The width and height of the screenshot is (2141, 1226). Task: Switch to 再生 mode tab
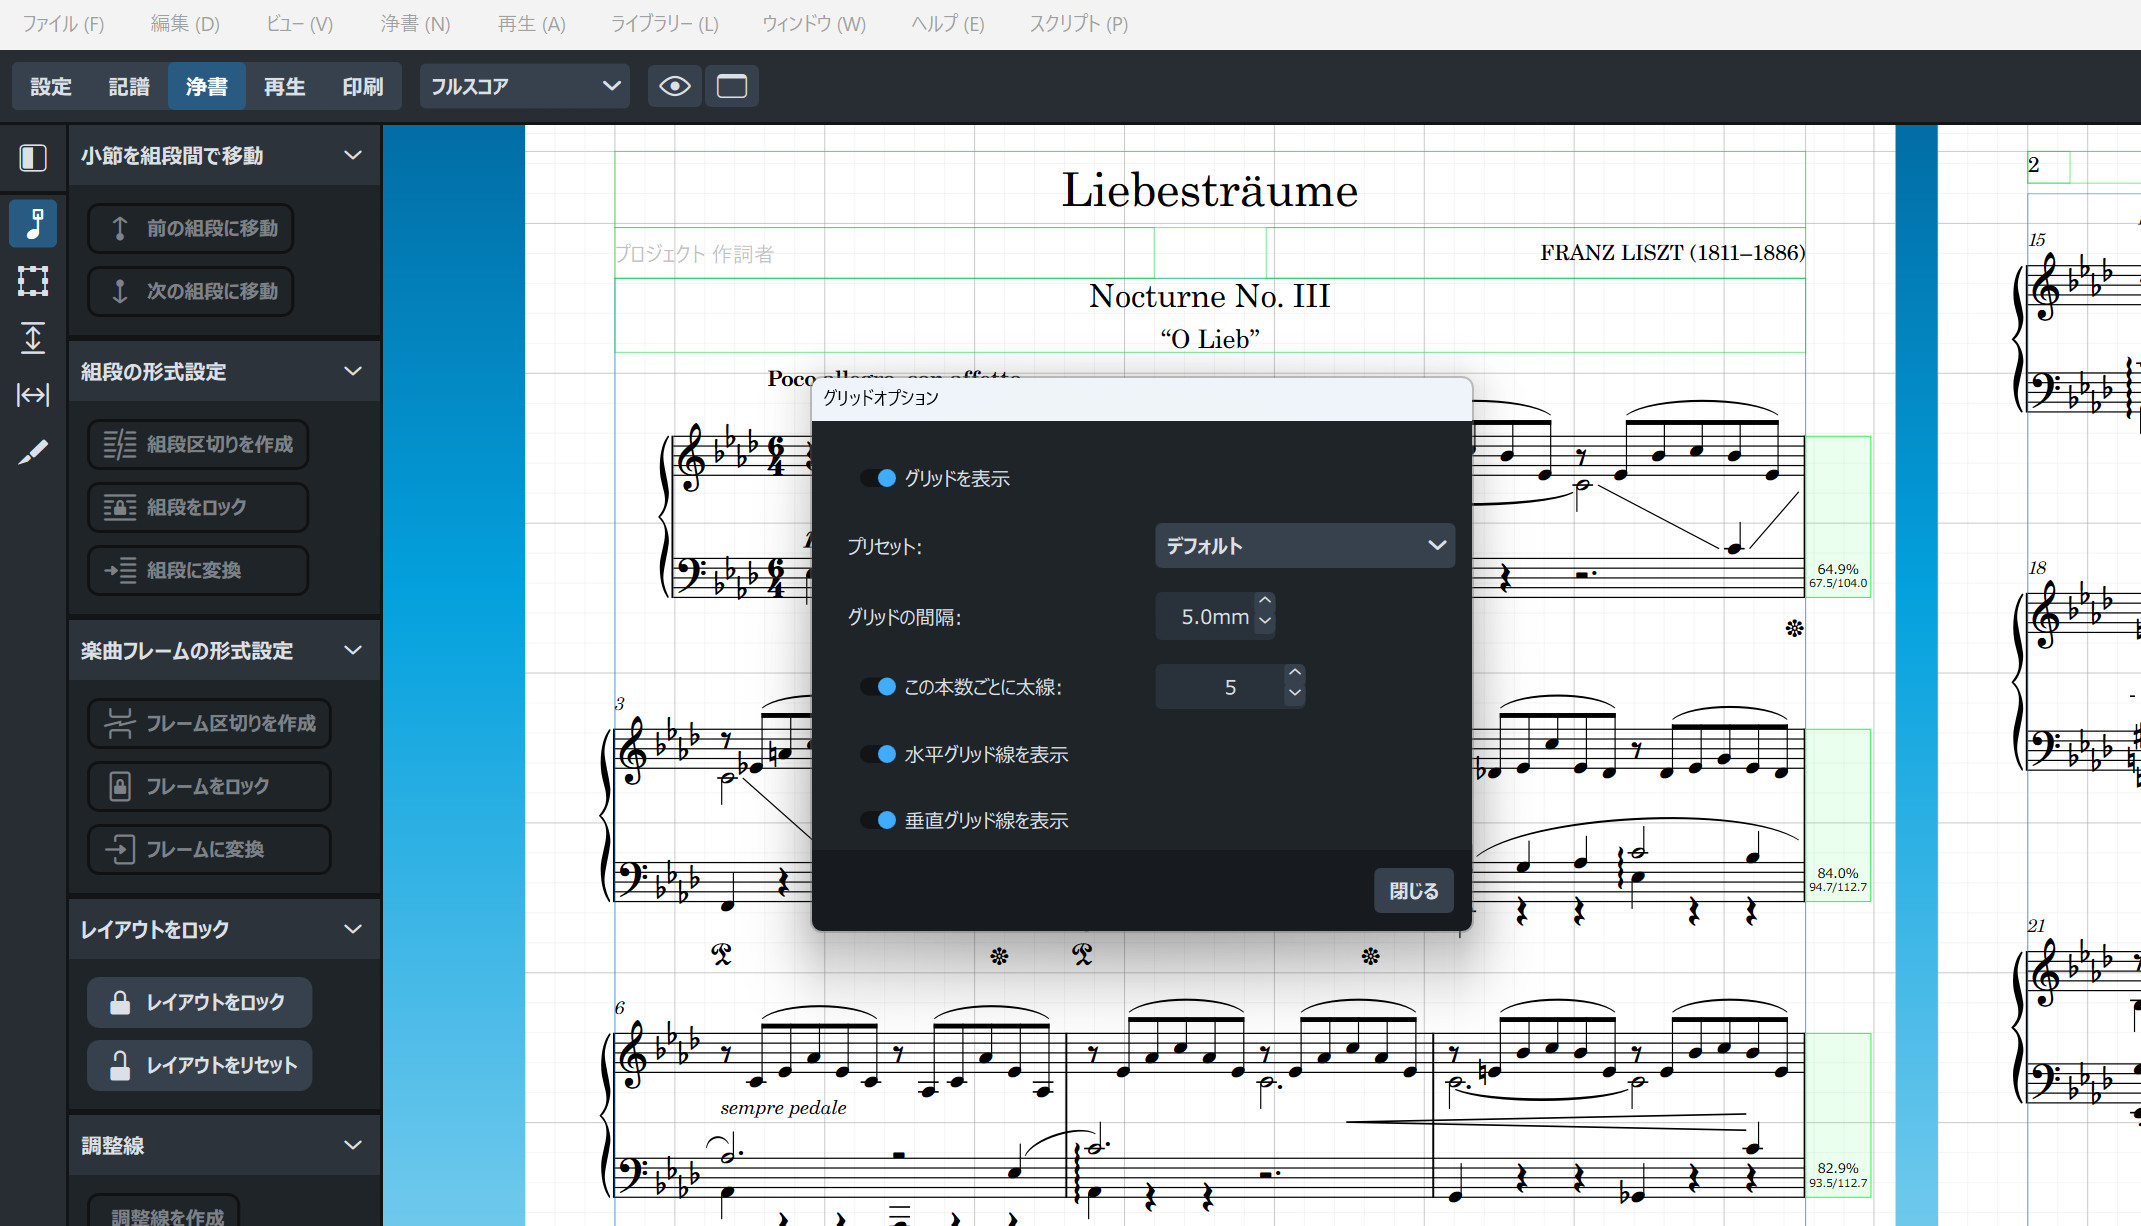point(285,86)
